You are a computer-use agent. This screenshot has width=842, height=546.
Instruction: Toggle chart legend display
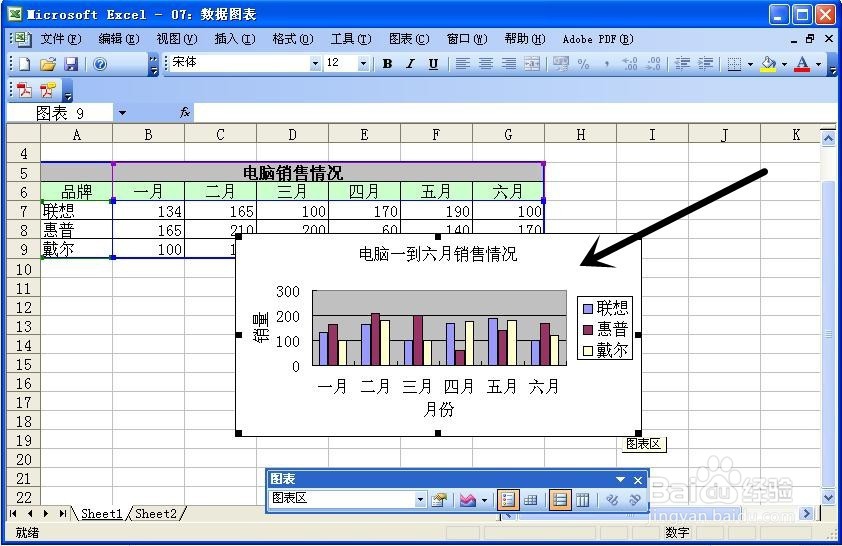[x=507, y=500]
